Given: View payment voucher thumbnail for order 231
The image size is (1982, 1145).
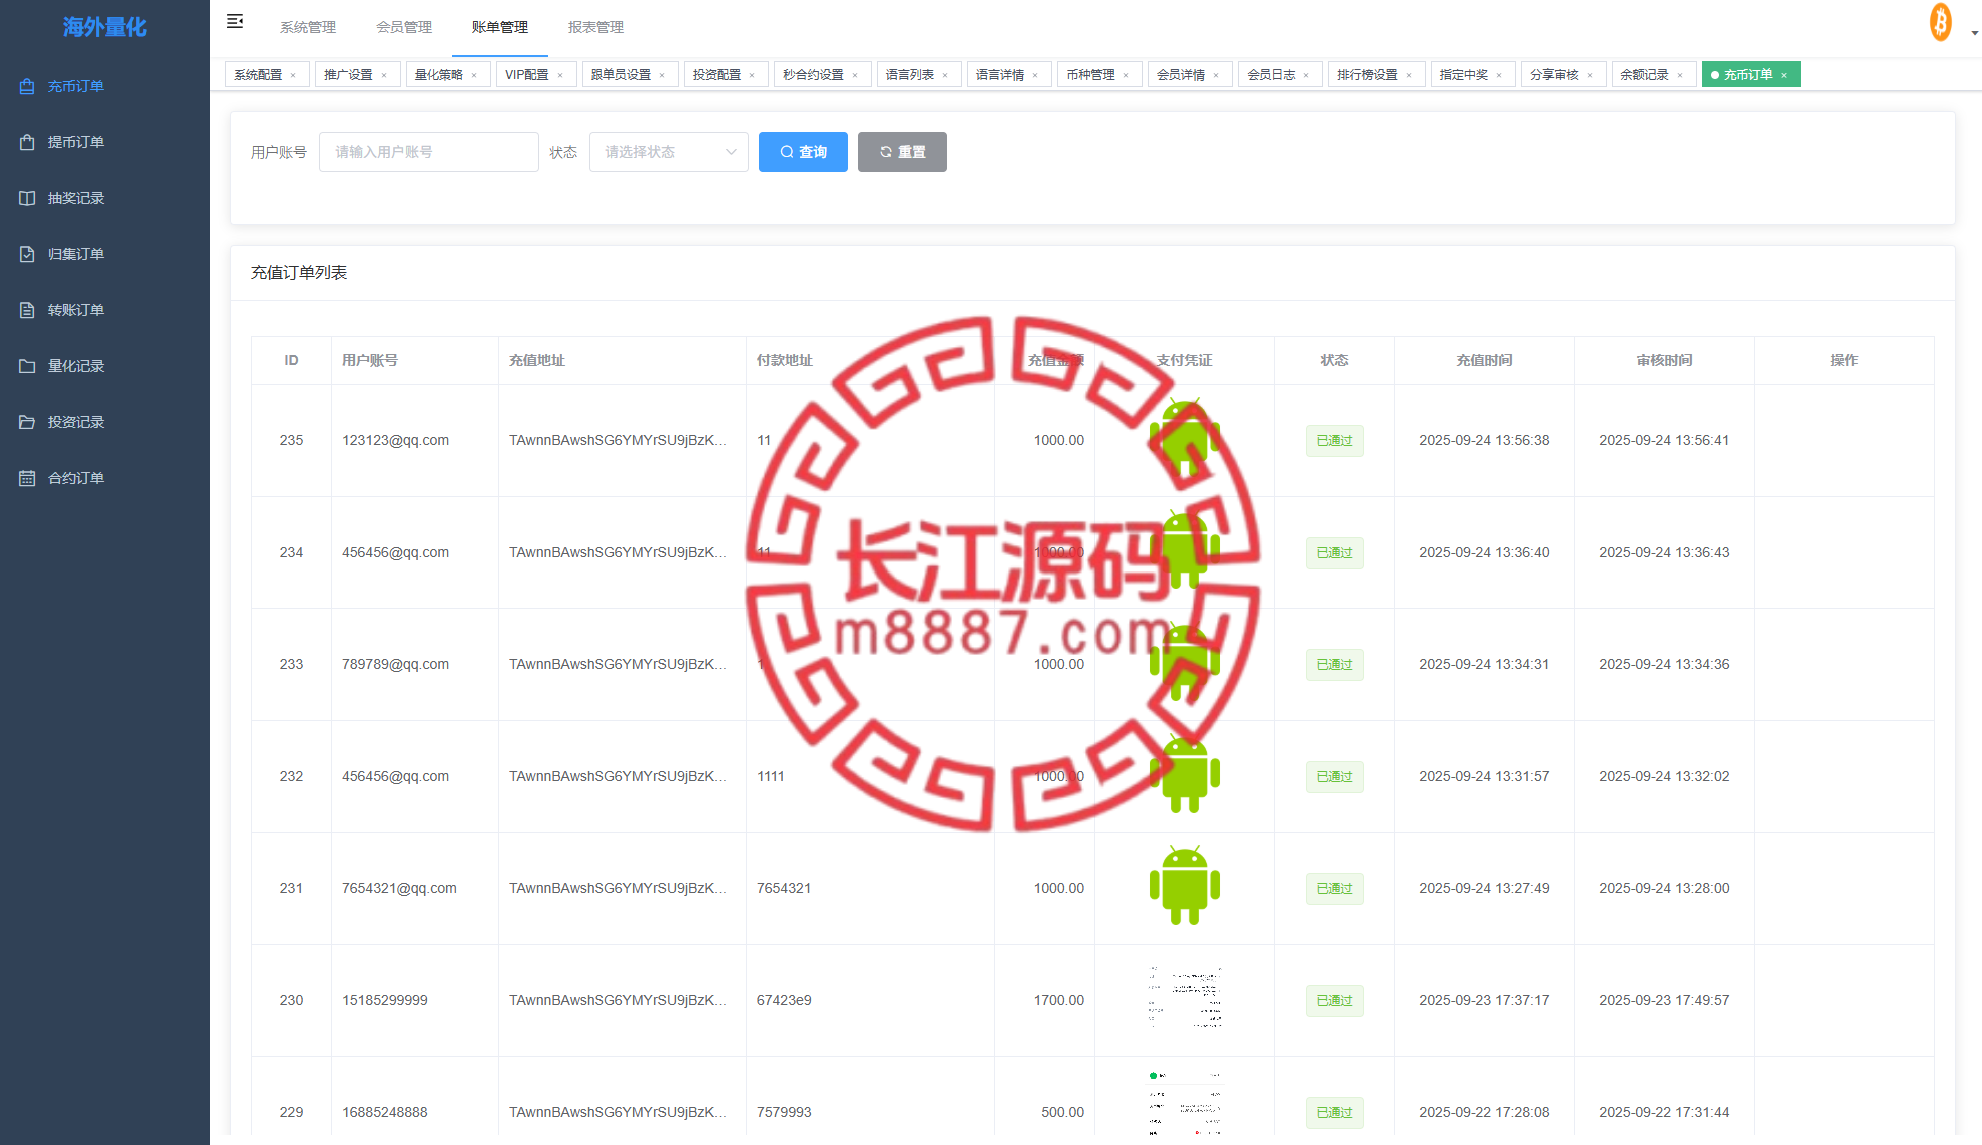Looking at the screenshot, I should [x=1185, y=887].
